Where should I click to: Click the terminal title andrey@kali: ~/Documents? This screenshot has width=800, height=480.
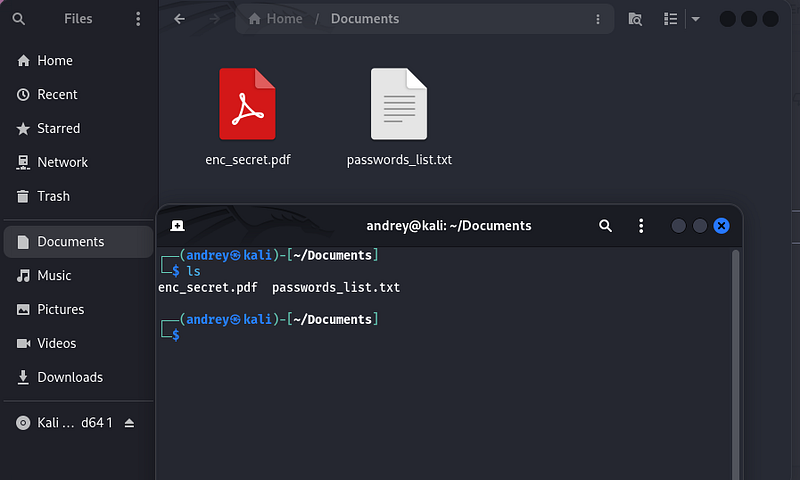[449, 225]
